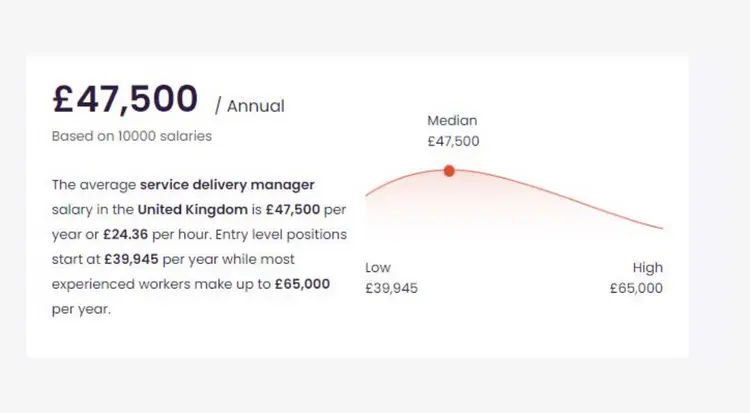This screenshot has height=413, width=750.
Task: Click the "High" label below the chart
Action: coord(647,268)
